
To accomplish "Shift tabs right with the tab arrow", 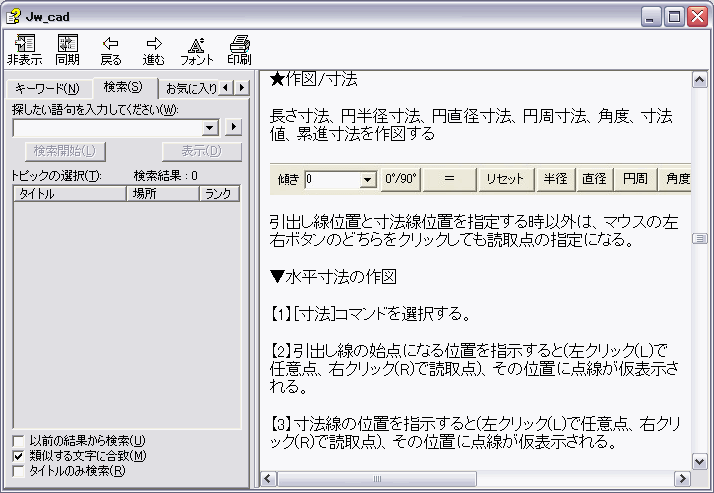I will coord(242,87).
